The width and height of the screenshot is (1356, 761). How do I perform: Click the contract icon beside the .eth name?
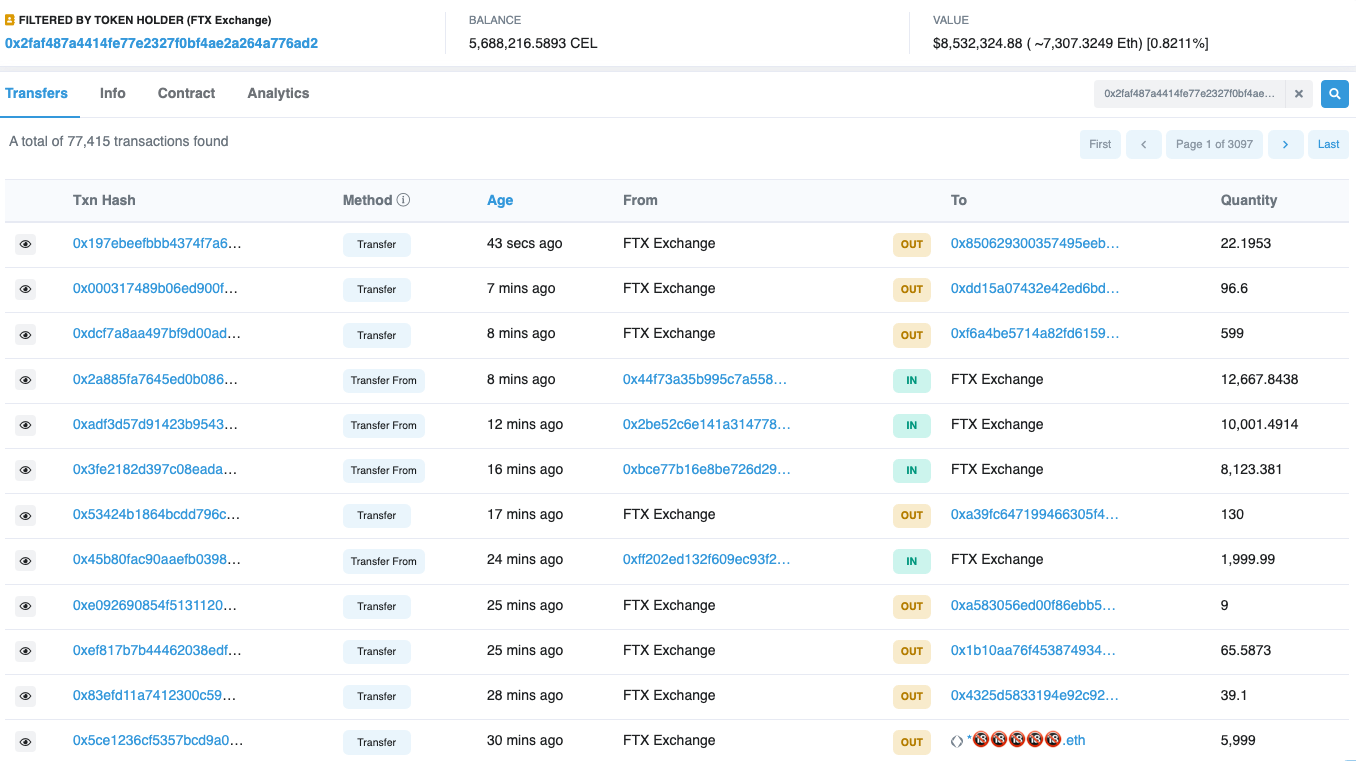957,741
